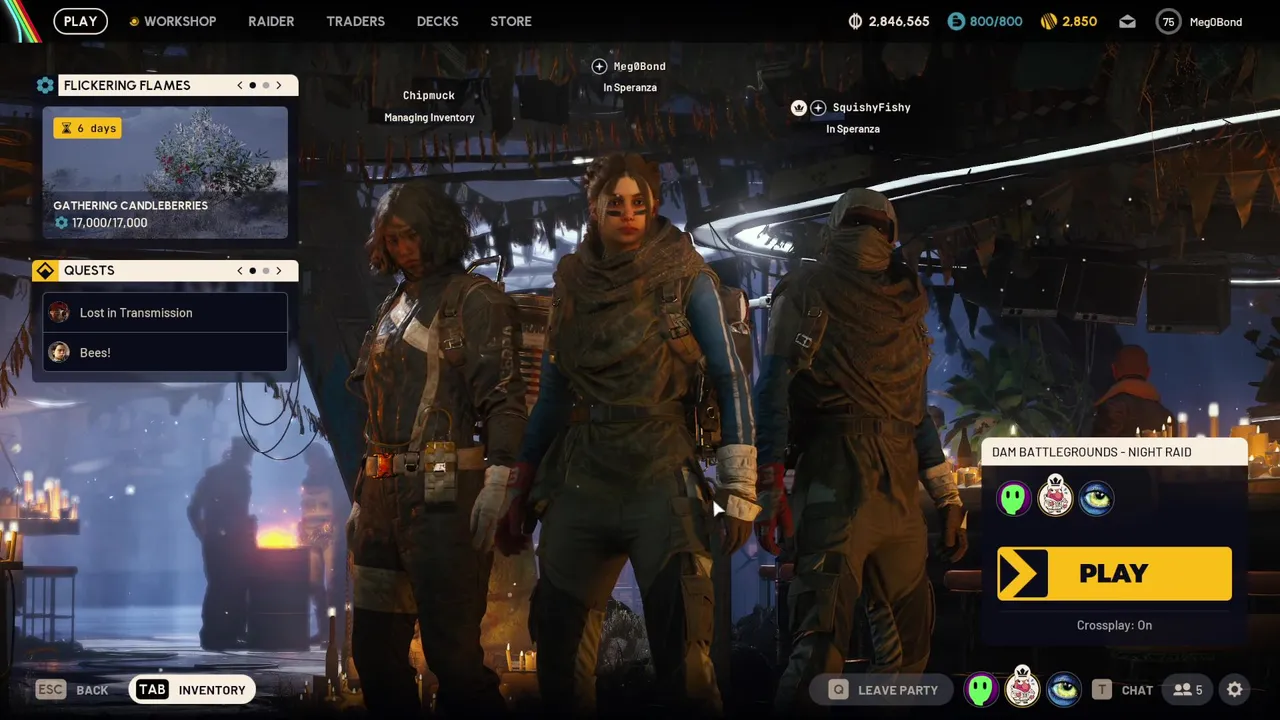Click pink crowned avatar in bottom bar
Image resolution: width=1280 pixels, height=720 pixels.
point(1022,687)
